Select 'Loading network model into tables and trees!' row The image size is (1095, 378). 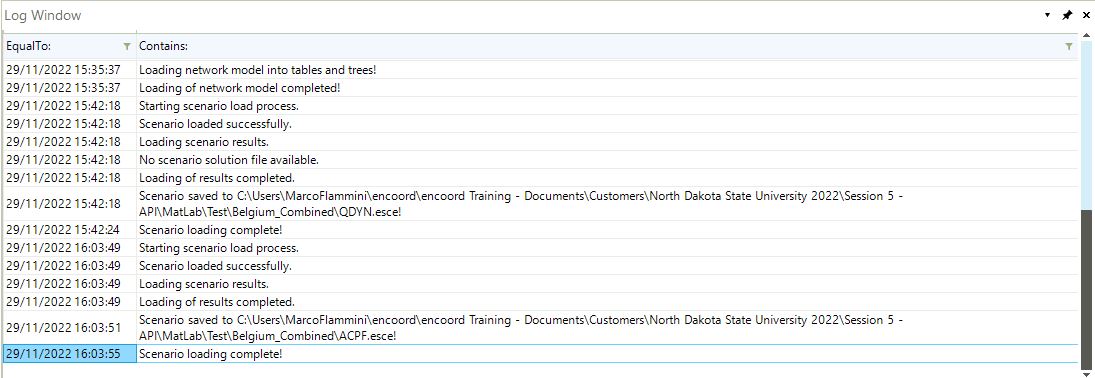541,70
